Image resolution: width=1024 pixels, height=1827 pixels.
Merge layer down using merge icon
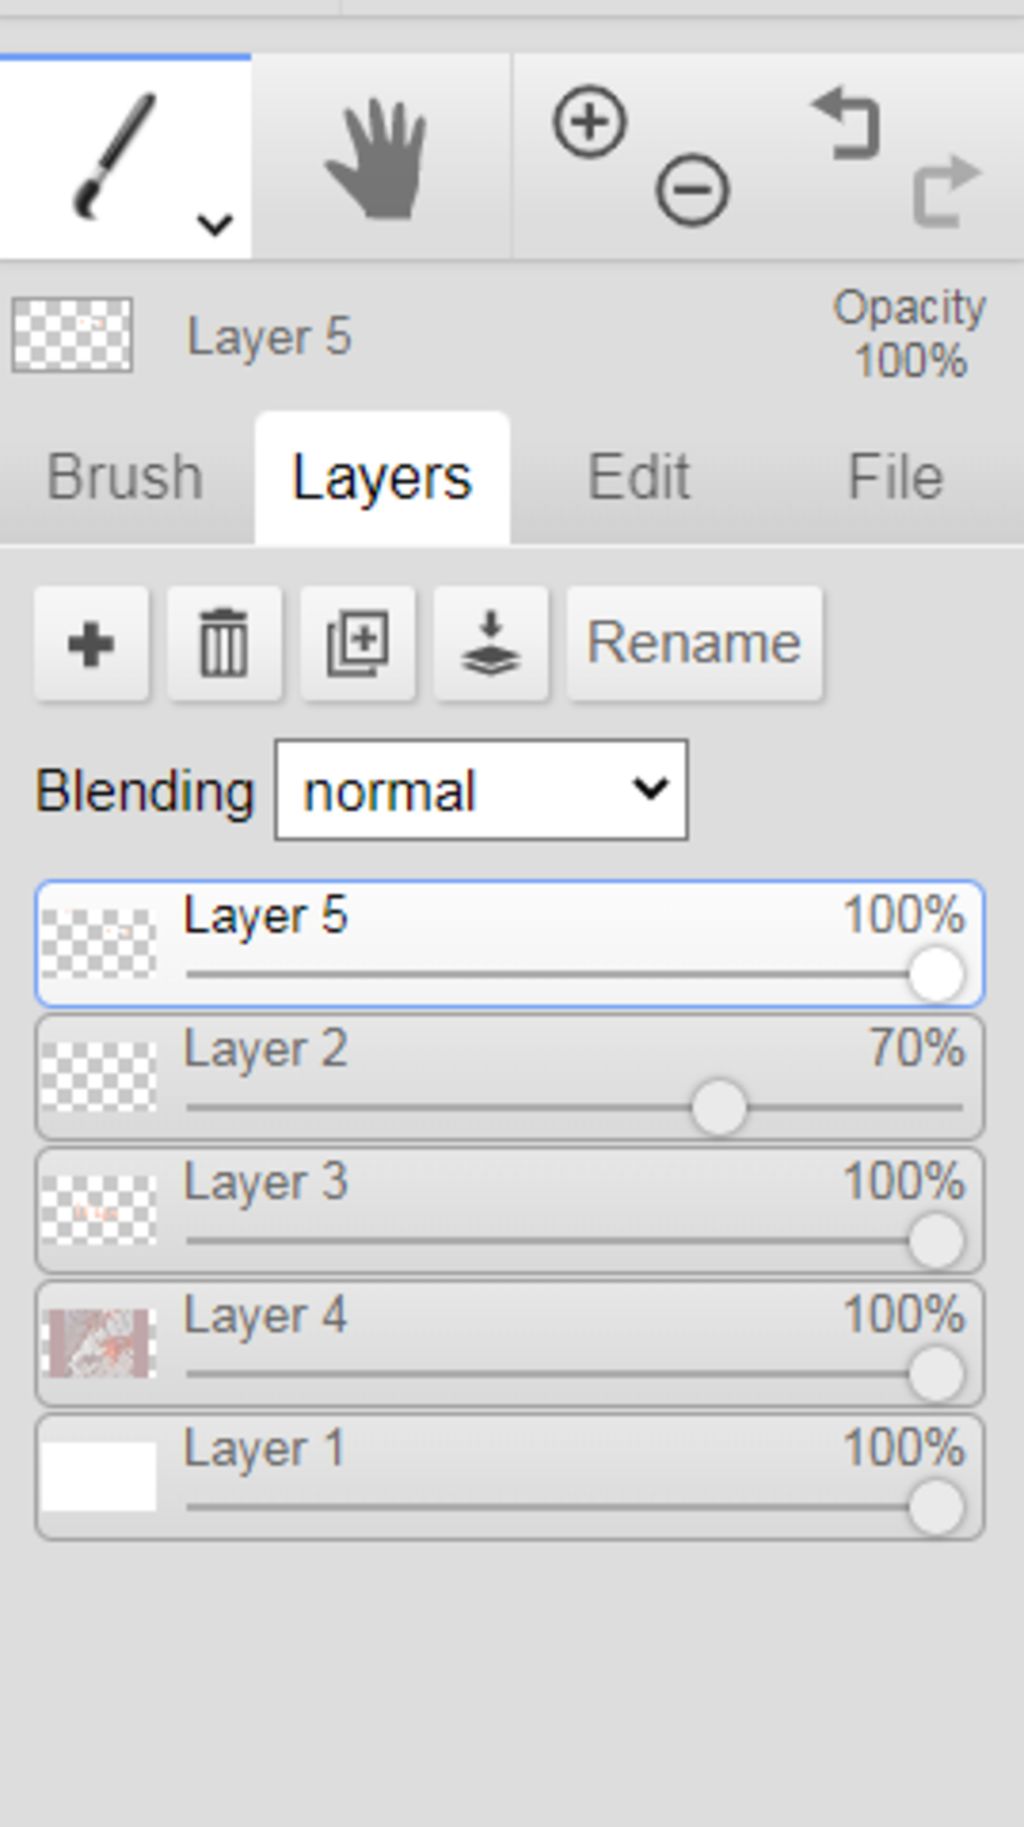point(491,643)
